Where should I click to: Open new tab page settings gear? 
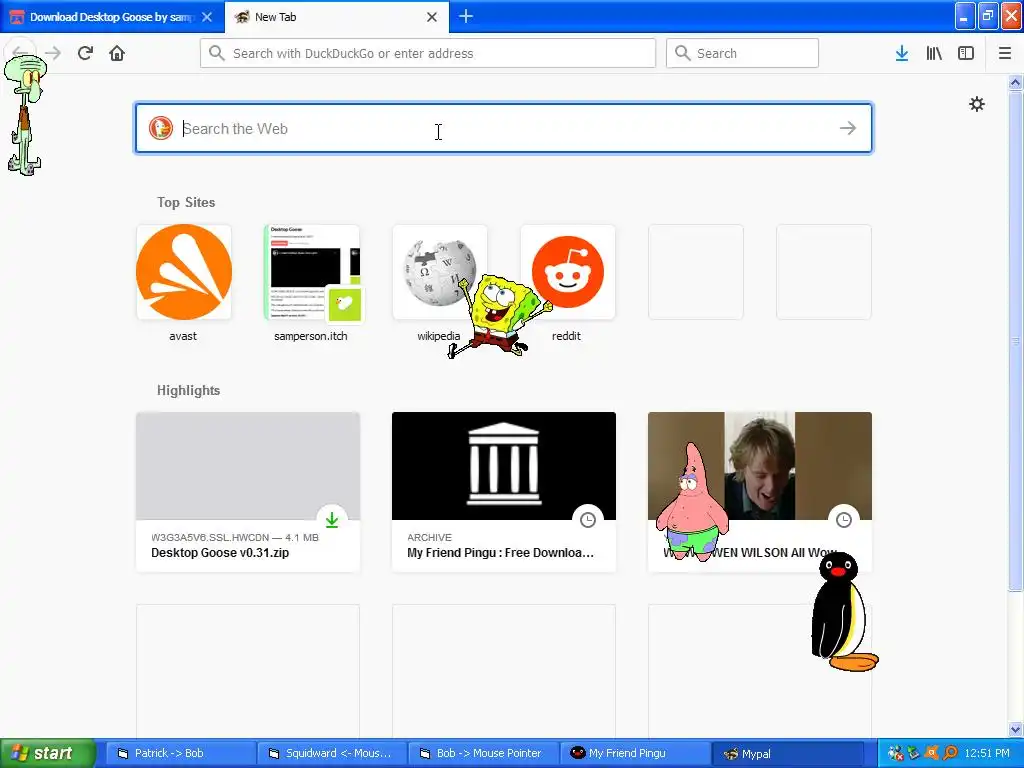click(x=976, y=104)
